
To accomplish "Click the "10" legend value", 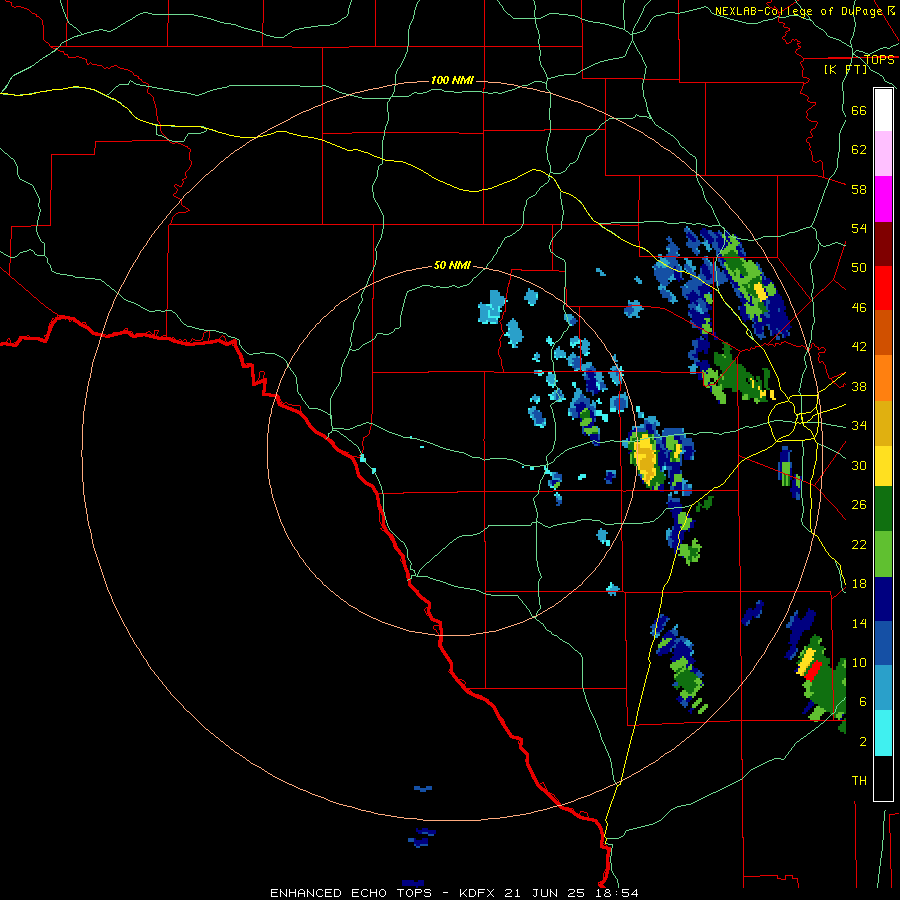I will (x=859, y=662).
